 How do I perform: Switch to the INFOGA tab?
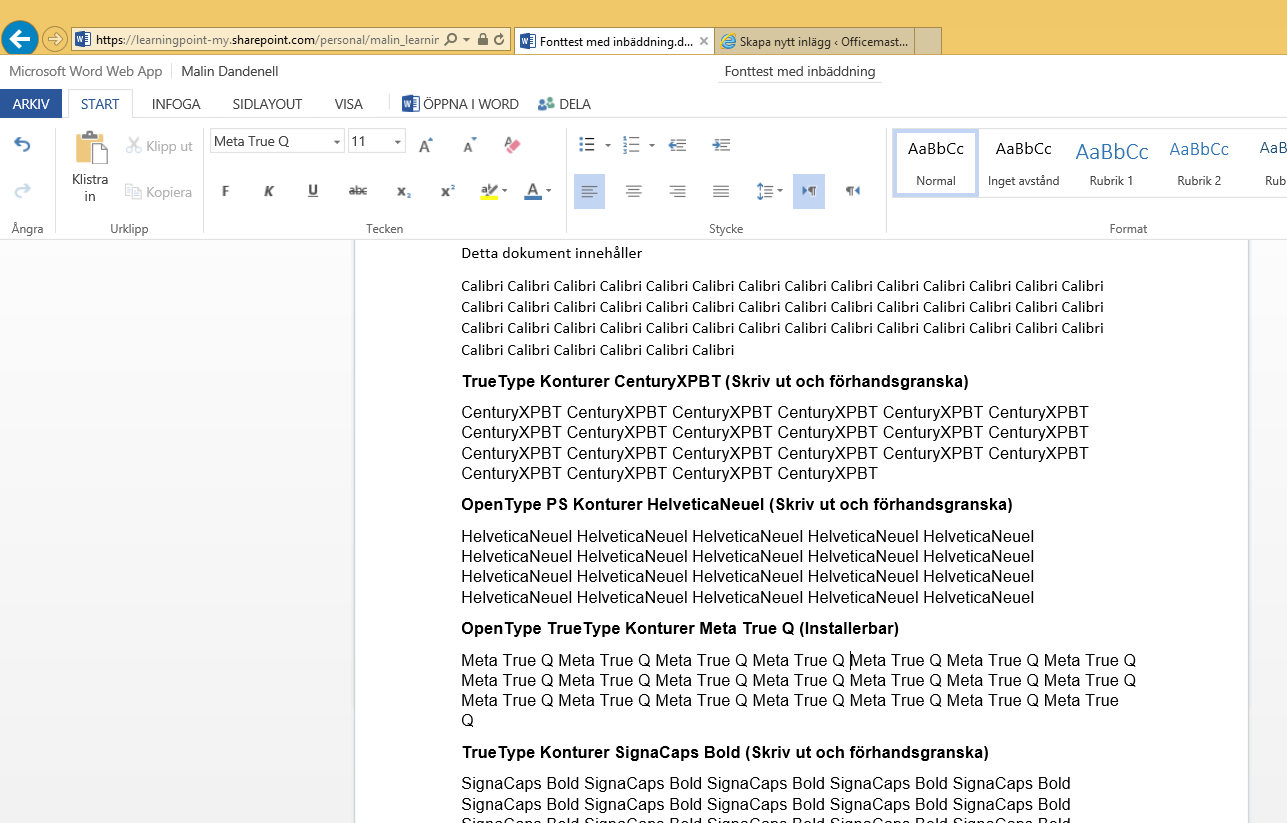(x=176, y=104)
